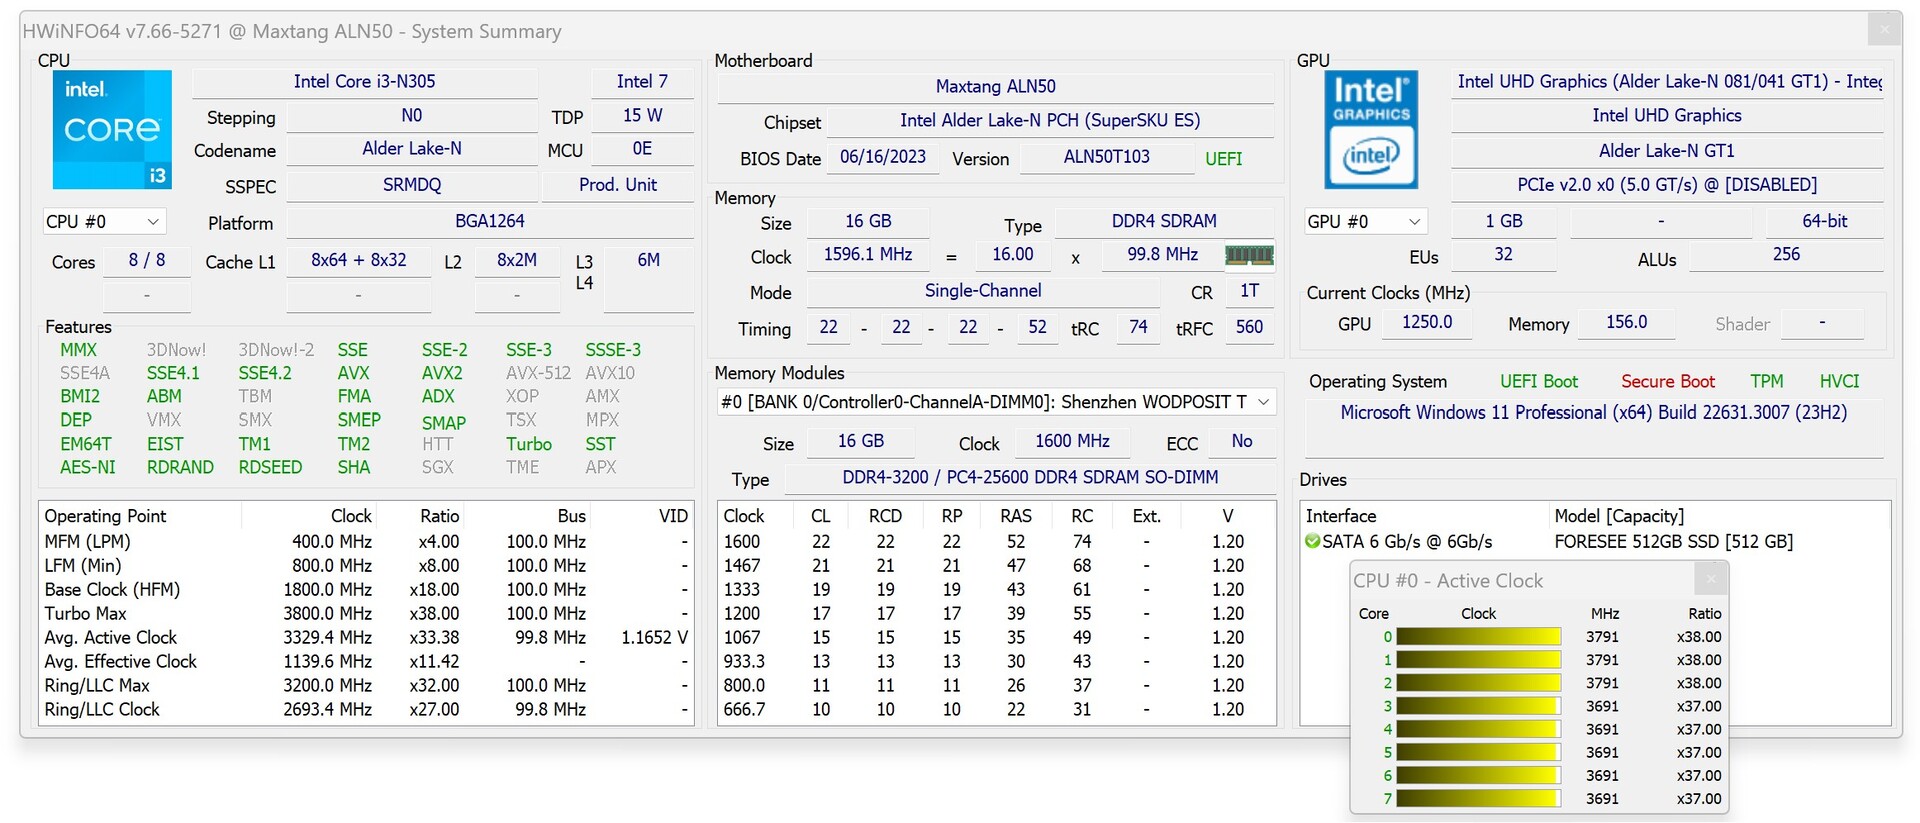Close the System Summary window
1920x823 pixels.
pos(1885,29)
